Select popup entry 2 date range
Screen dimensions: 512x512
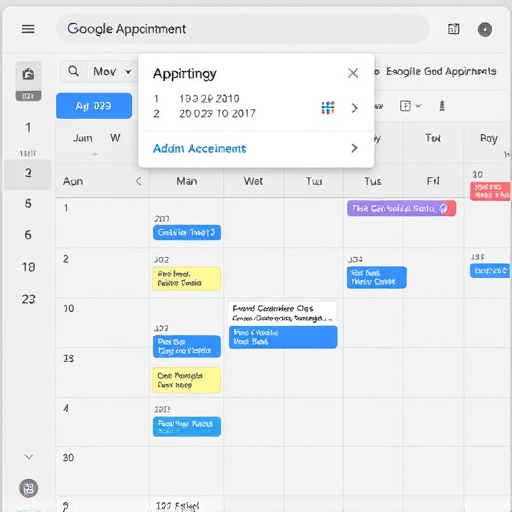click(217, 114)
